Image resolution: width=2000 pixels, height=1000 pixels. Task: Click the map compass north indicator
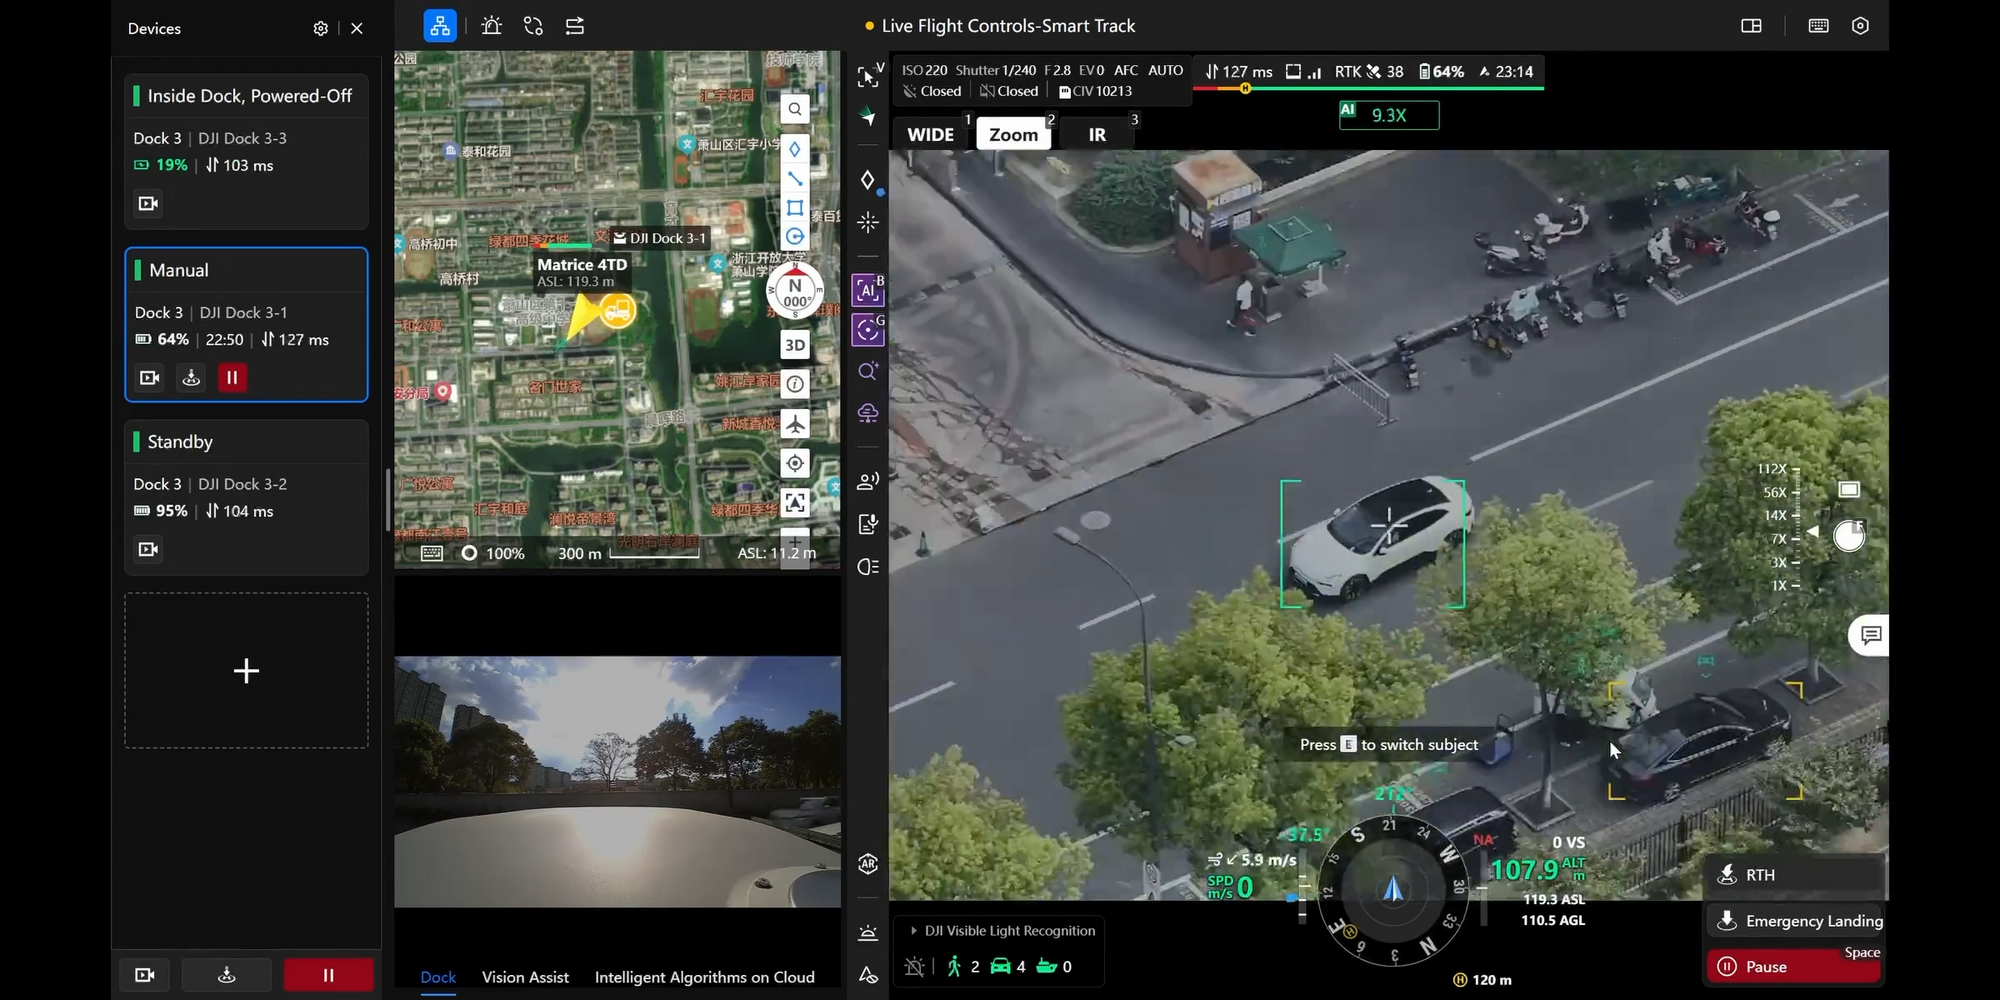click(x=794, y=292)
